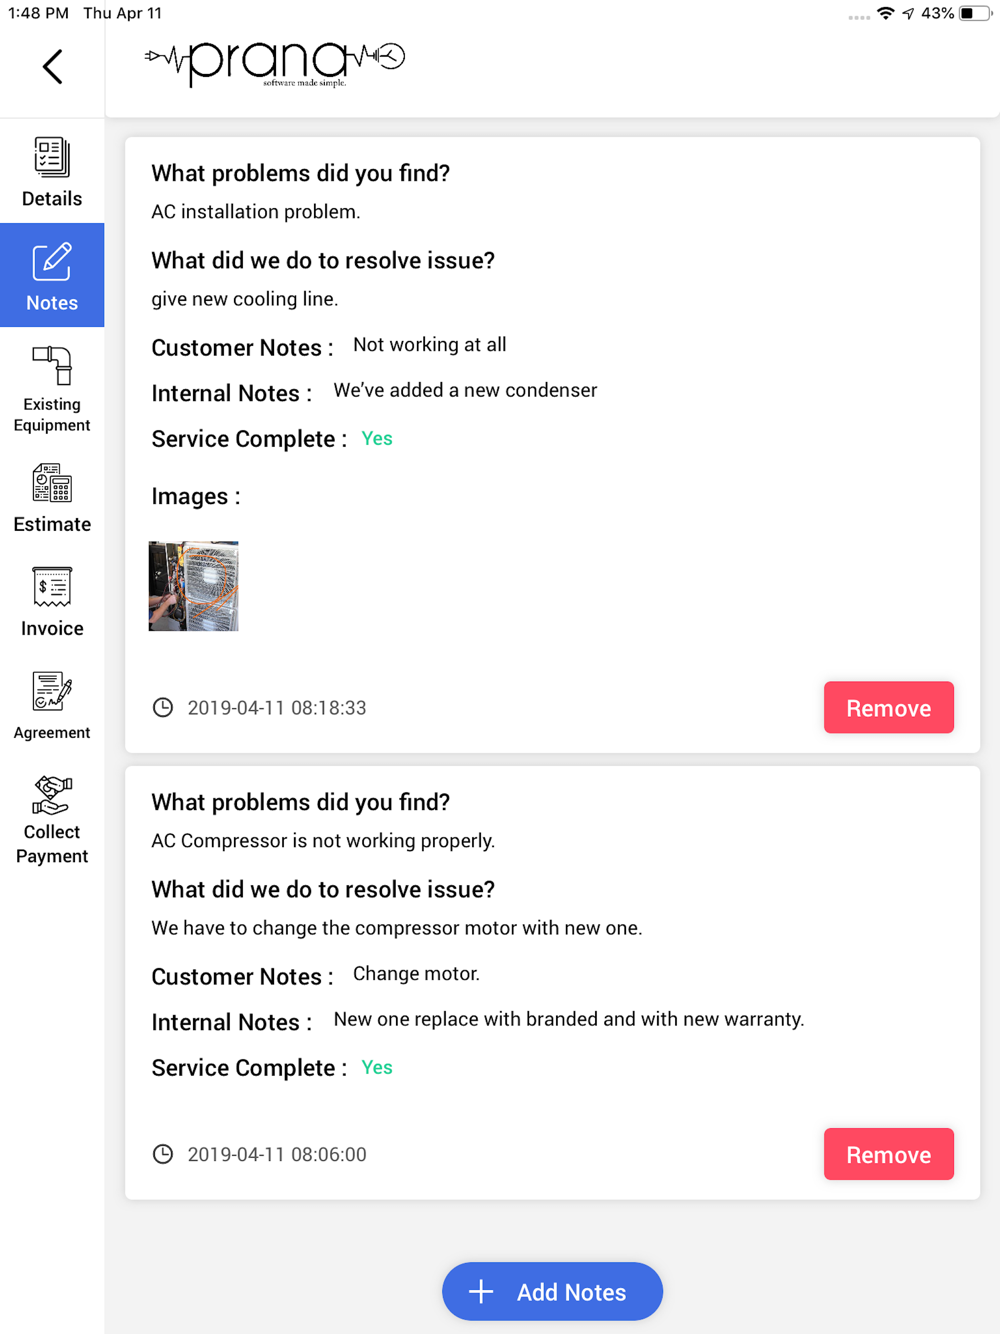
Task: Select the Notes pencil icon
Action: point(52,262)
